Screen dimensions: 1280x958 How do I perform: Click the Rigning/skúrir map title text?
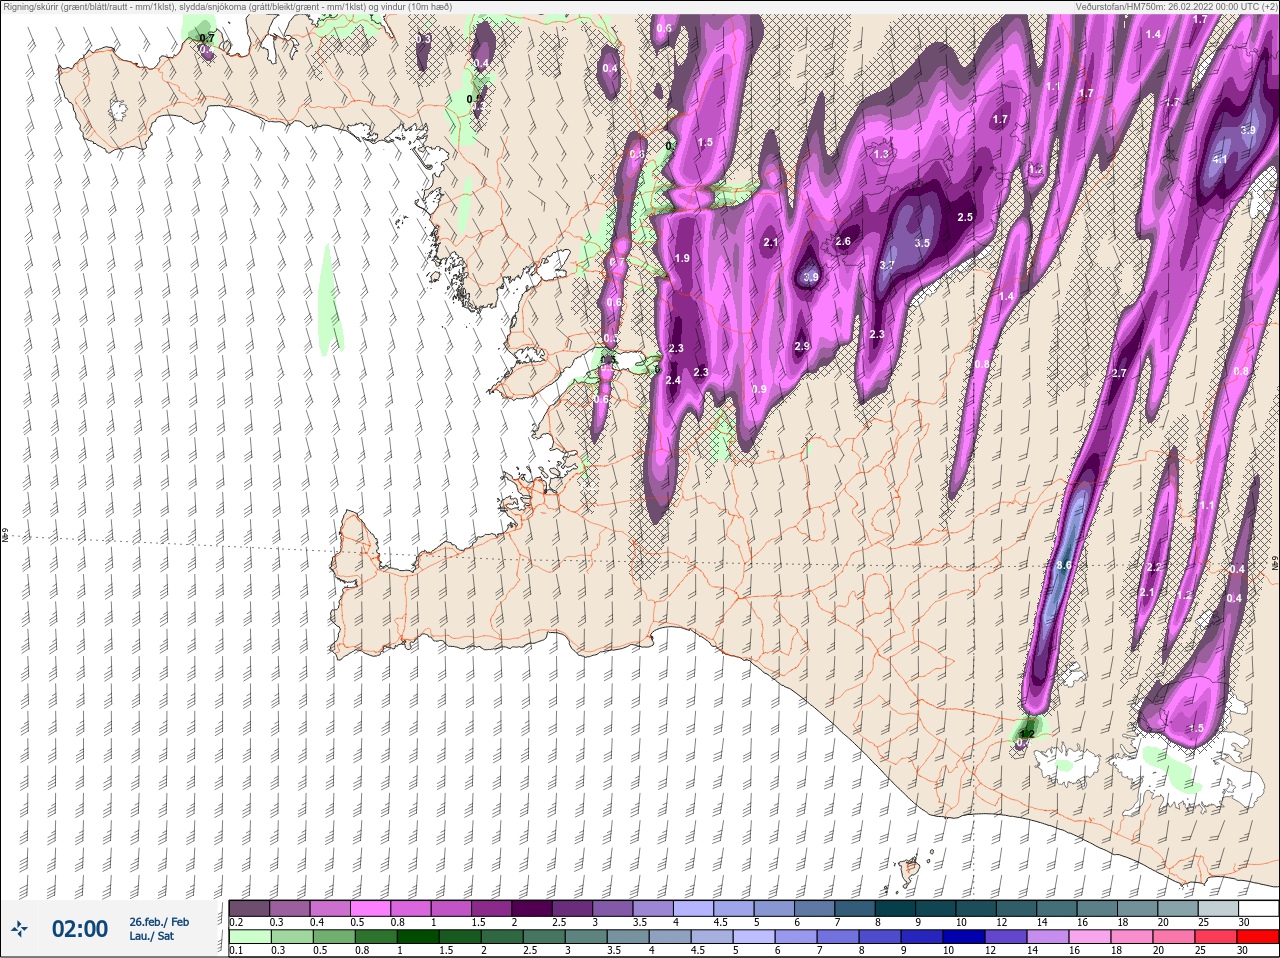[x=226, y=6]
